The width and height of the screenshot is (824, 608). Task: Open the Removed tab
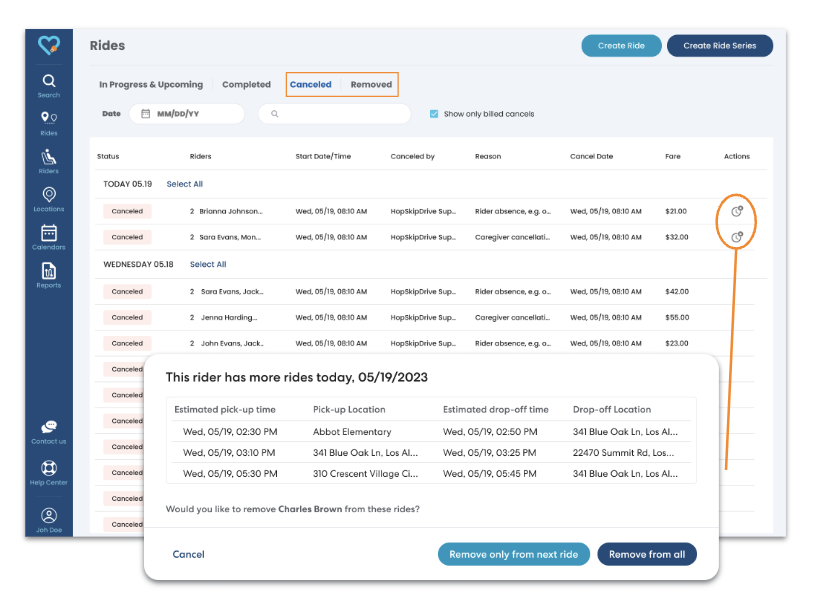pyautogui.click(x=370, y=84)
